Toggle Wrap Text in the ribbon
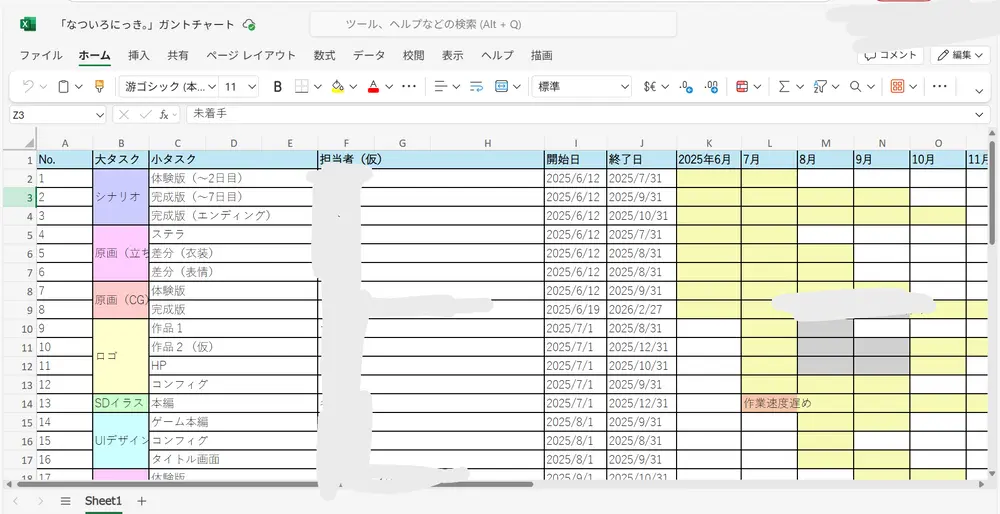Viewport: 1000px width, 514px height. (x=475, y=87)
